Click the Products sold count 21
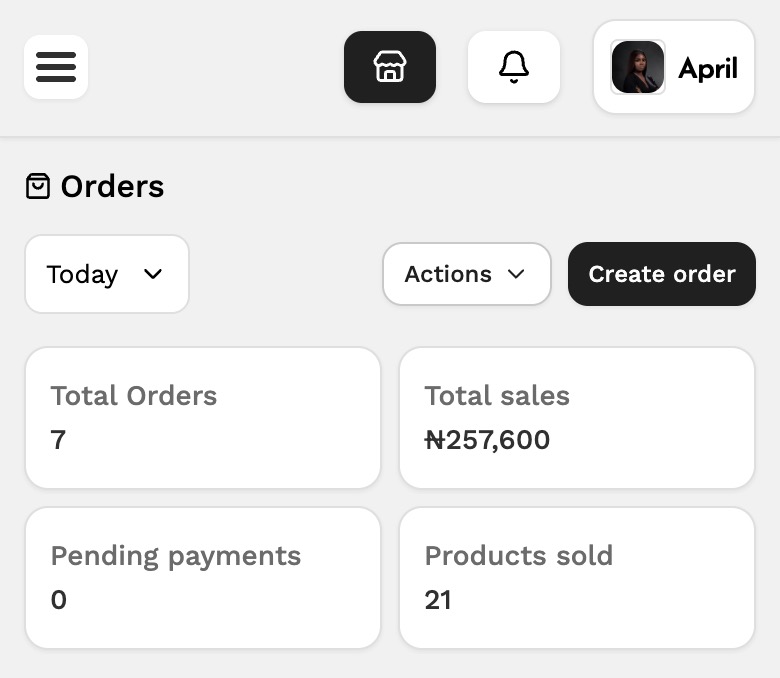This screenshot has width=780, height=678. pos(438,600)
